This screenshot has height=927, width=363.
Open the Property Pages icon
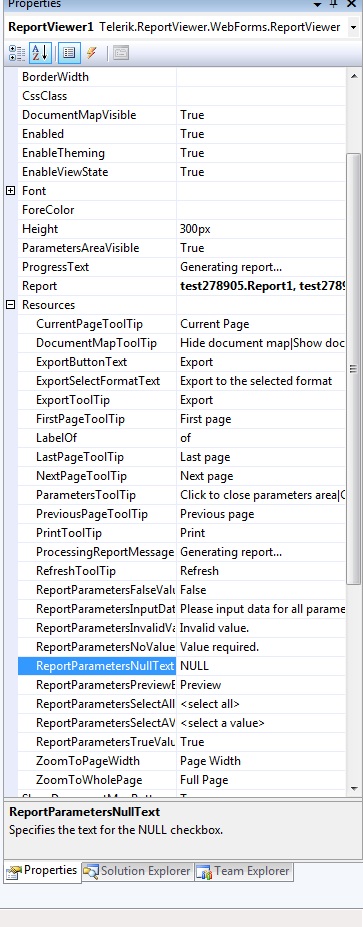121,53
